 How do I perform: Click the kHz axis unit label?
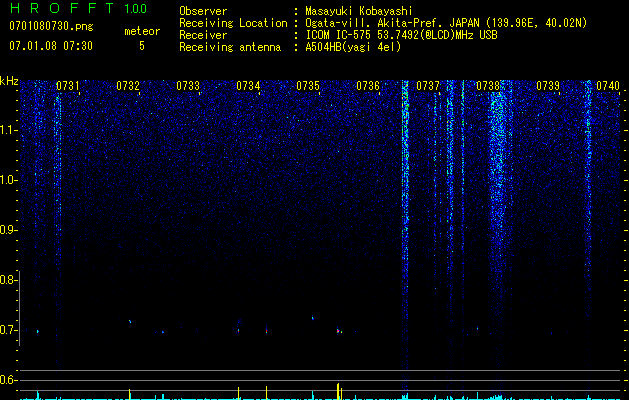click(x=9, y=81)
